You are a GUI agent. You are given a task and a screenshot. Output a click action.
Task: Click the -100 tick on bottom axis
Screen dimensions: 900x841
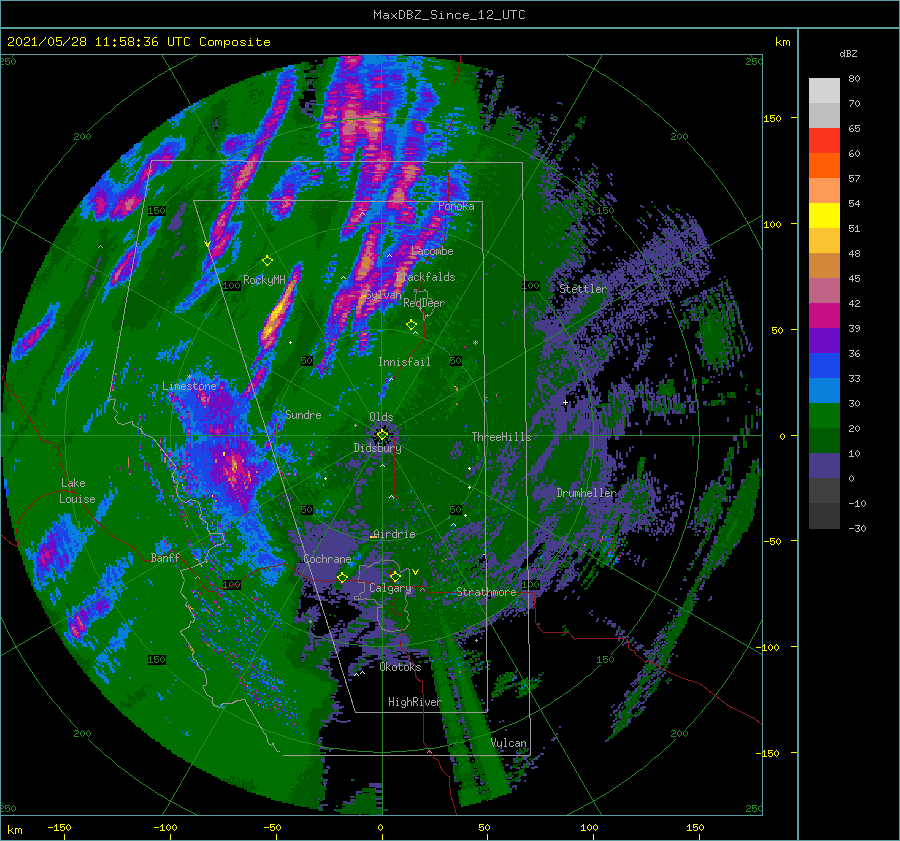click(x=165, y=827)
